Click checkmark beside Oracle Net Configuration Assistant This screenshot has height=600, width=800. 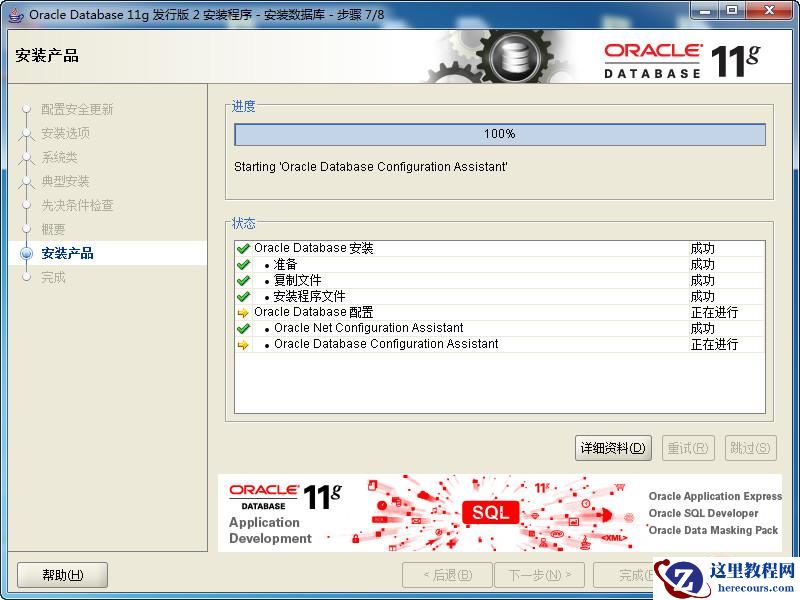(x=243, y=329)
